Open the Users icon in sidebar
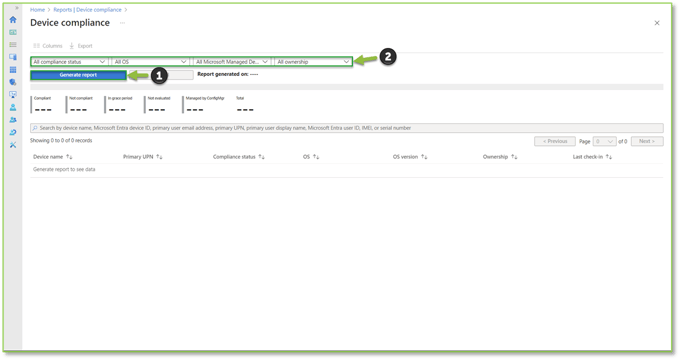 [13, 107]
